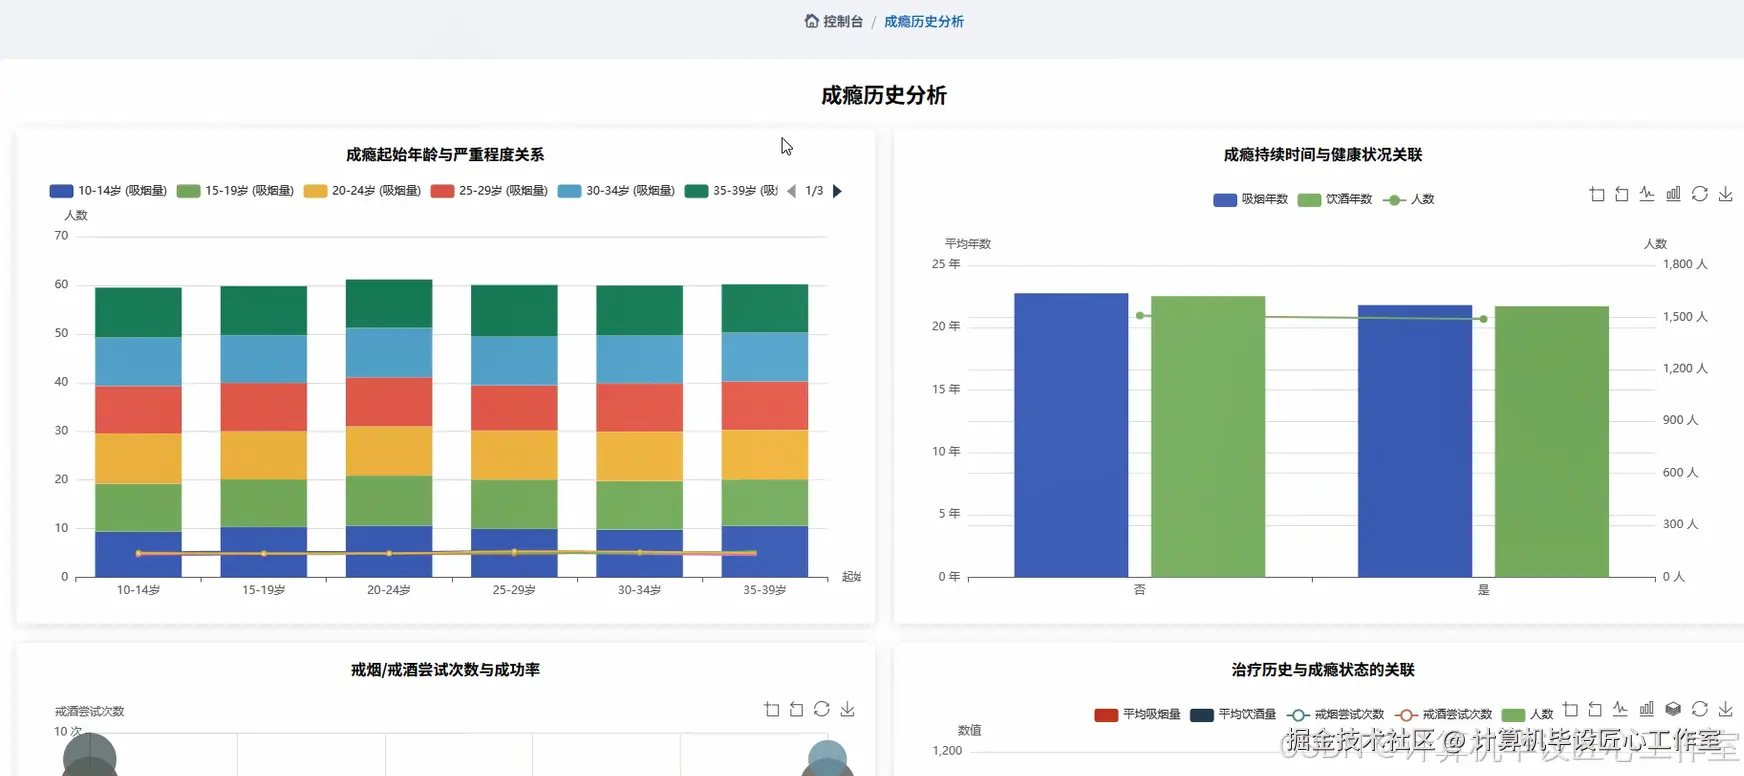This screenshot has height=776, width=1744.
Task: Click the 治疗历史与成瘾状态的关联 chart title
Action: click(1323, 669)
